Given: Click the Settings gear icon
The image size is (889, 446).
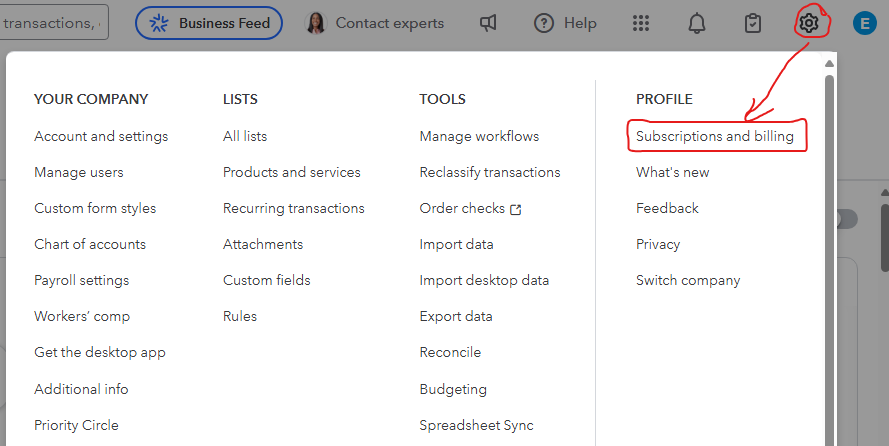Looking at the screenshot, I should [808, 23].
